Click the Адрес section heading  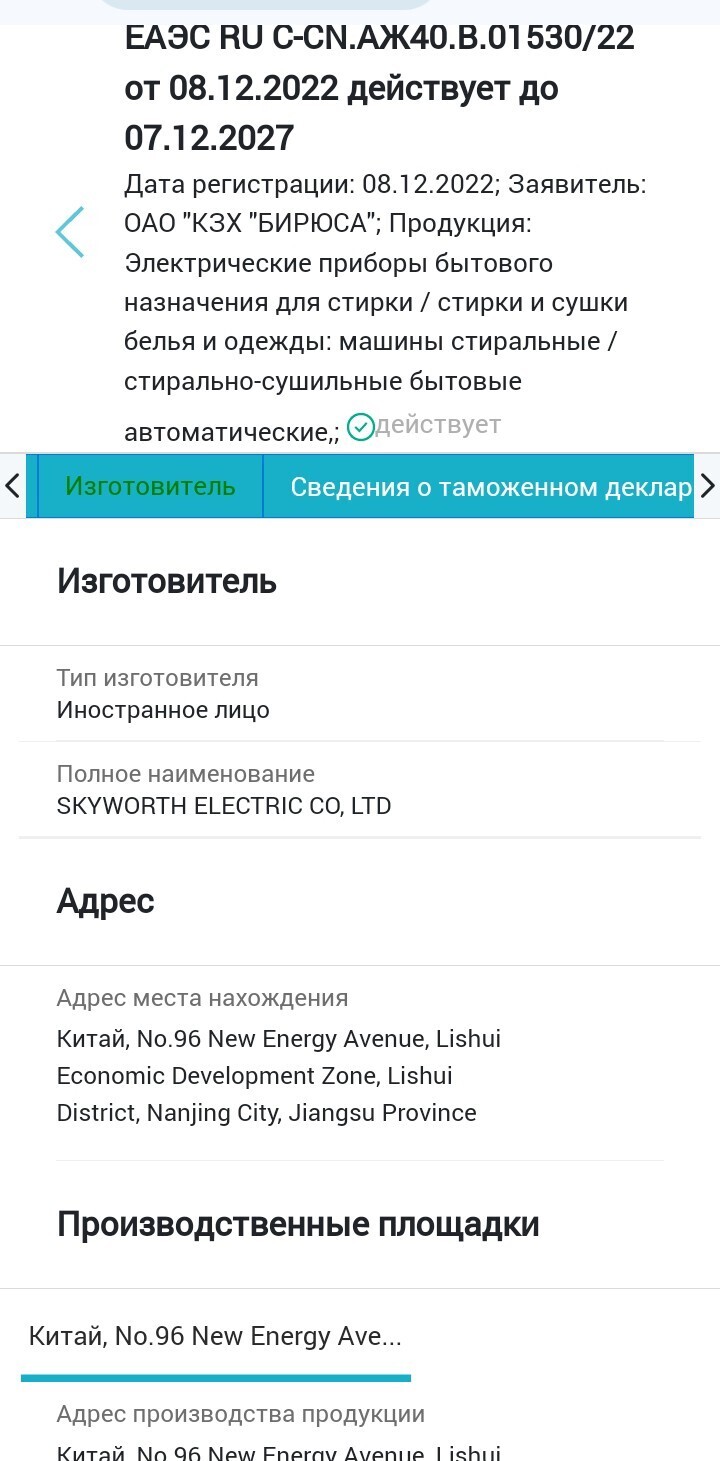pyautogui.click(x=105, y=901)
